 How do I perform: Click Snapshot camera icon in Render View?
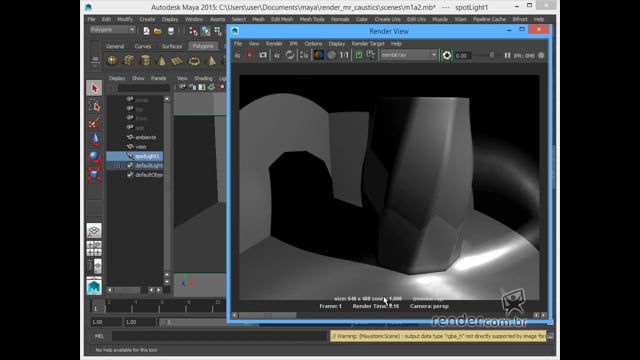tap(263, 55)
